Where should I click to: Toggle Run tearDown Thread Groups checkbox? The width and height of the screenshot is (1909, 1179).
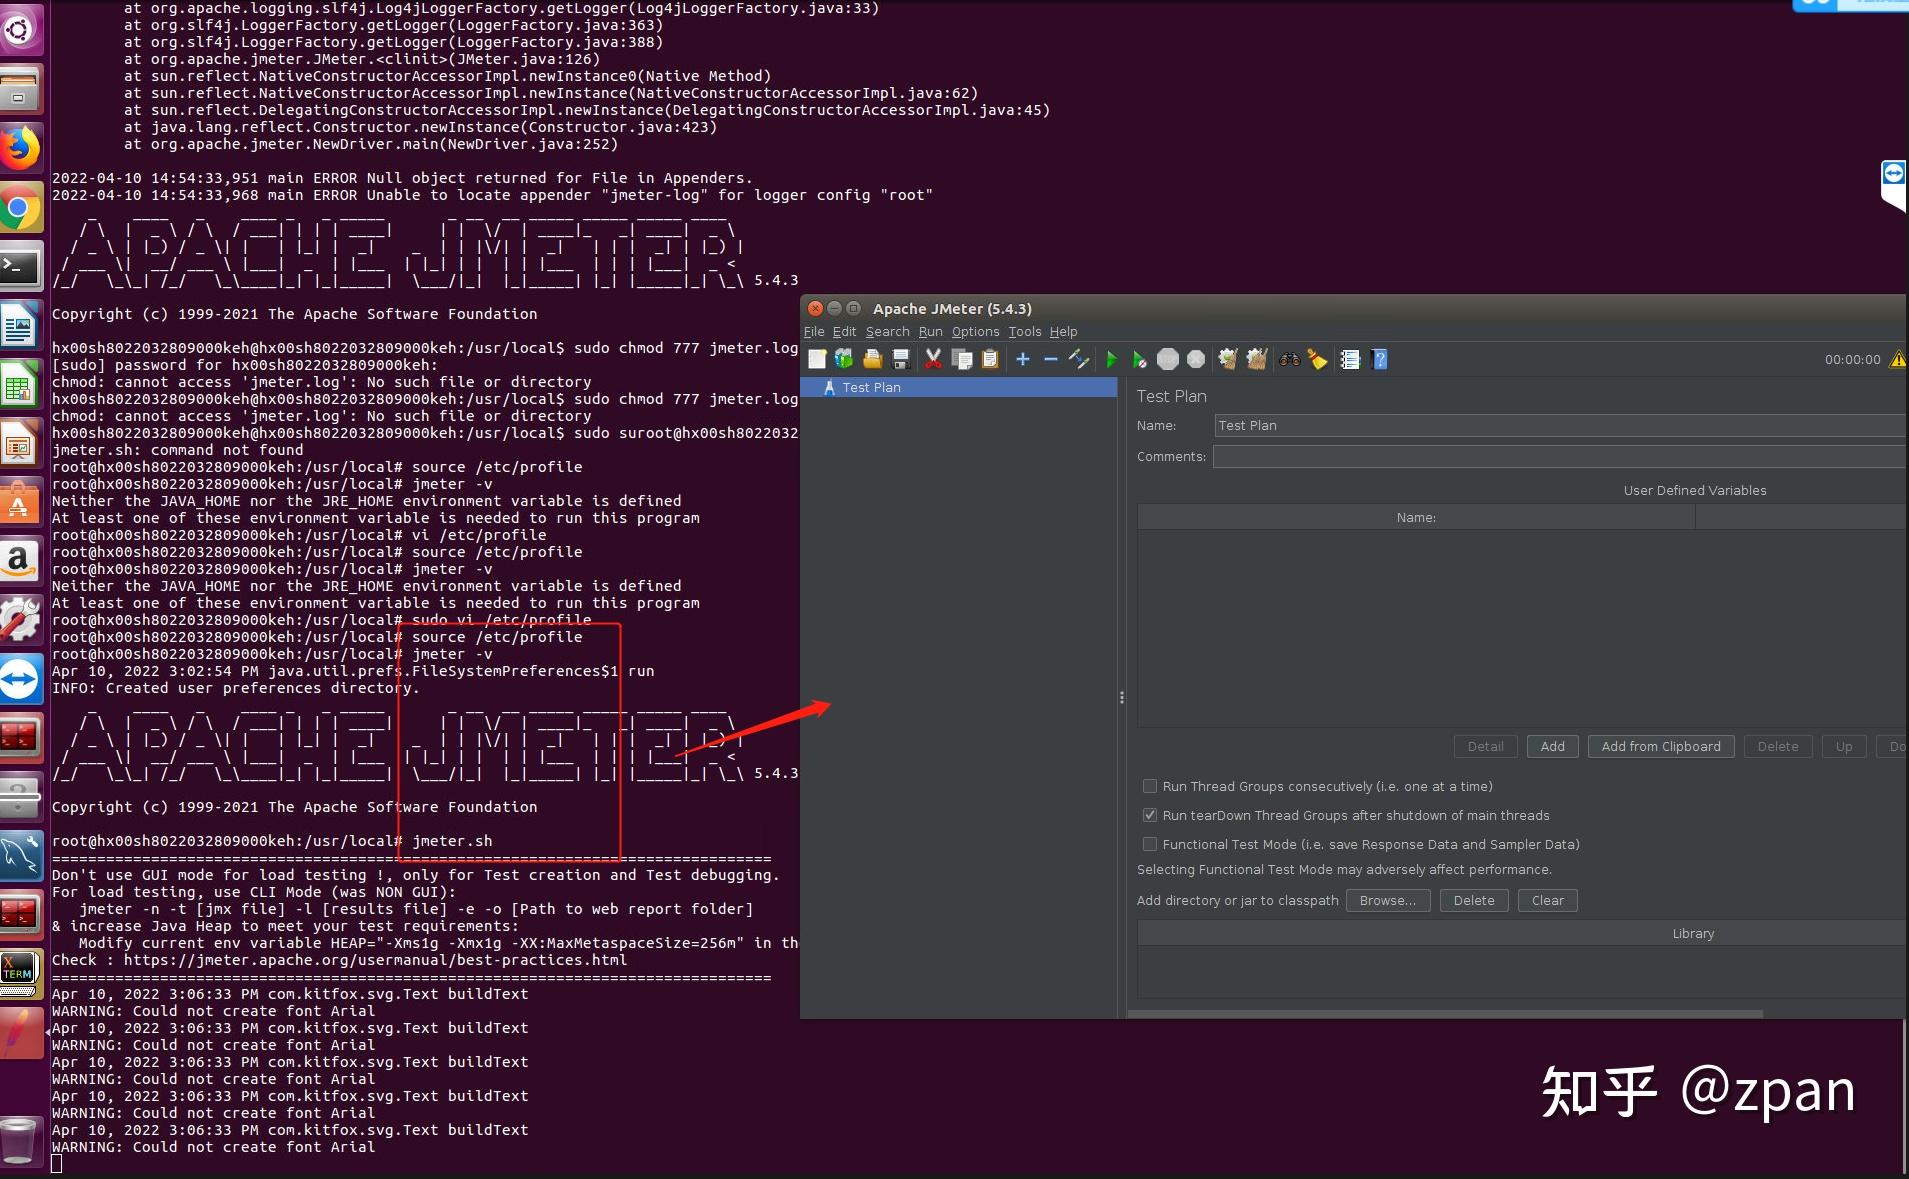(1150, 815)
